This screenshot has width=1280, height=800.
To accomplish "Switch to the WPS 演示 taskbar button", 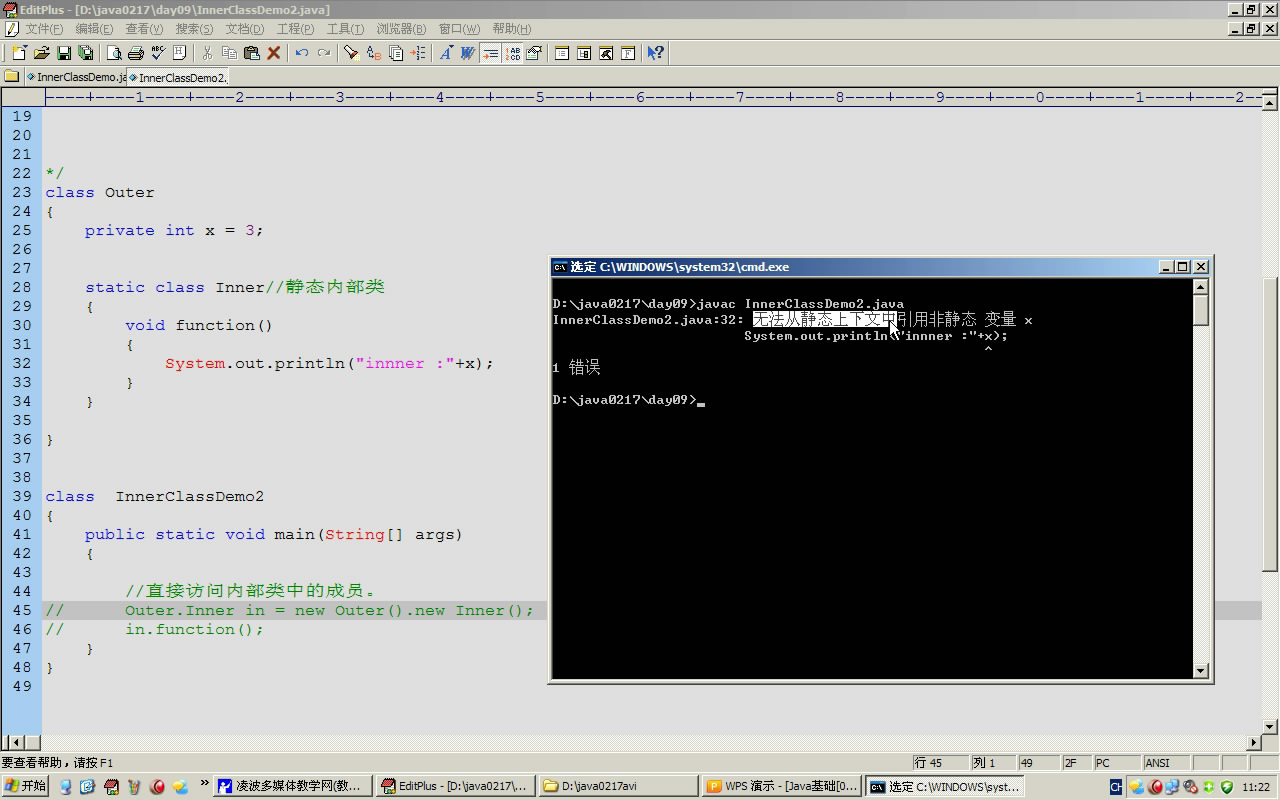I will point(782,787).
